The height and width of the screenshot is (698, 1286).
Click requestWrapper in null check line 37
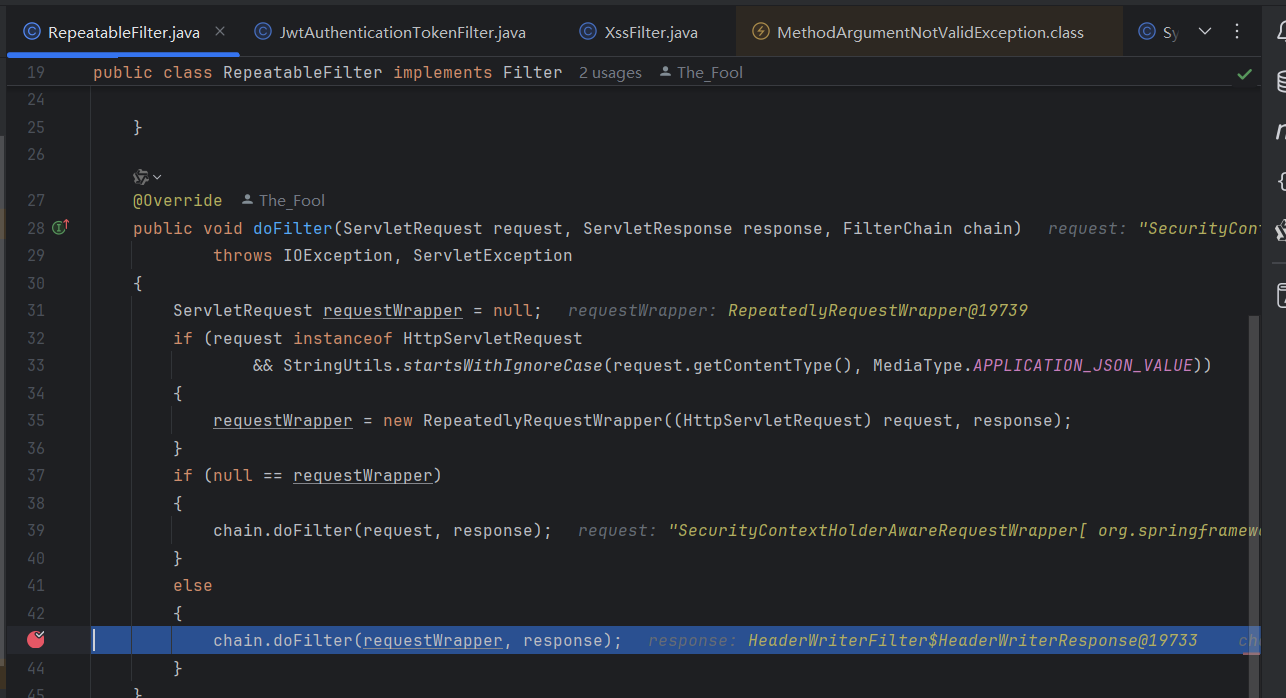[x=363, y=475]
